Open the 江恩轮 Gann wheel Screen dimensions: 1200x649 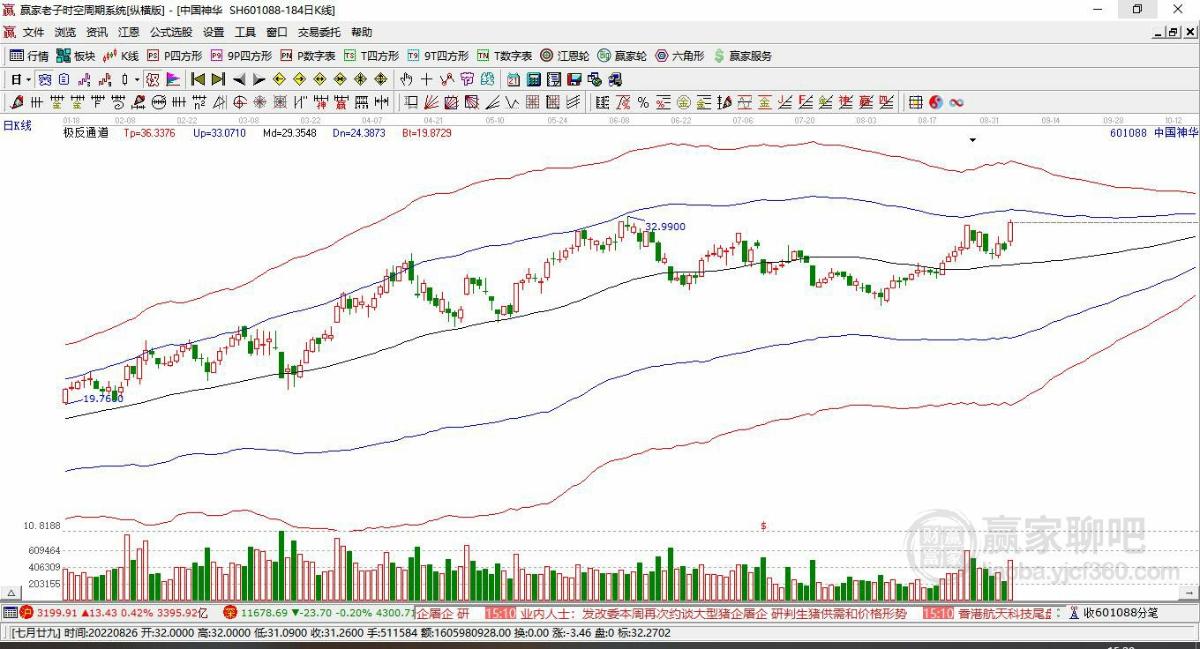566,56
